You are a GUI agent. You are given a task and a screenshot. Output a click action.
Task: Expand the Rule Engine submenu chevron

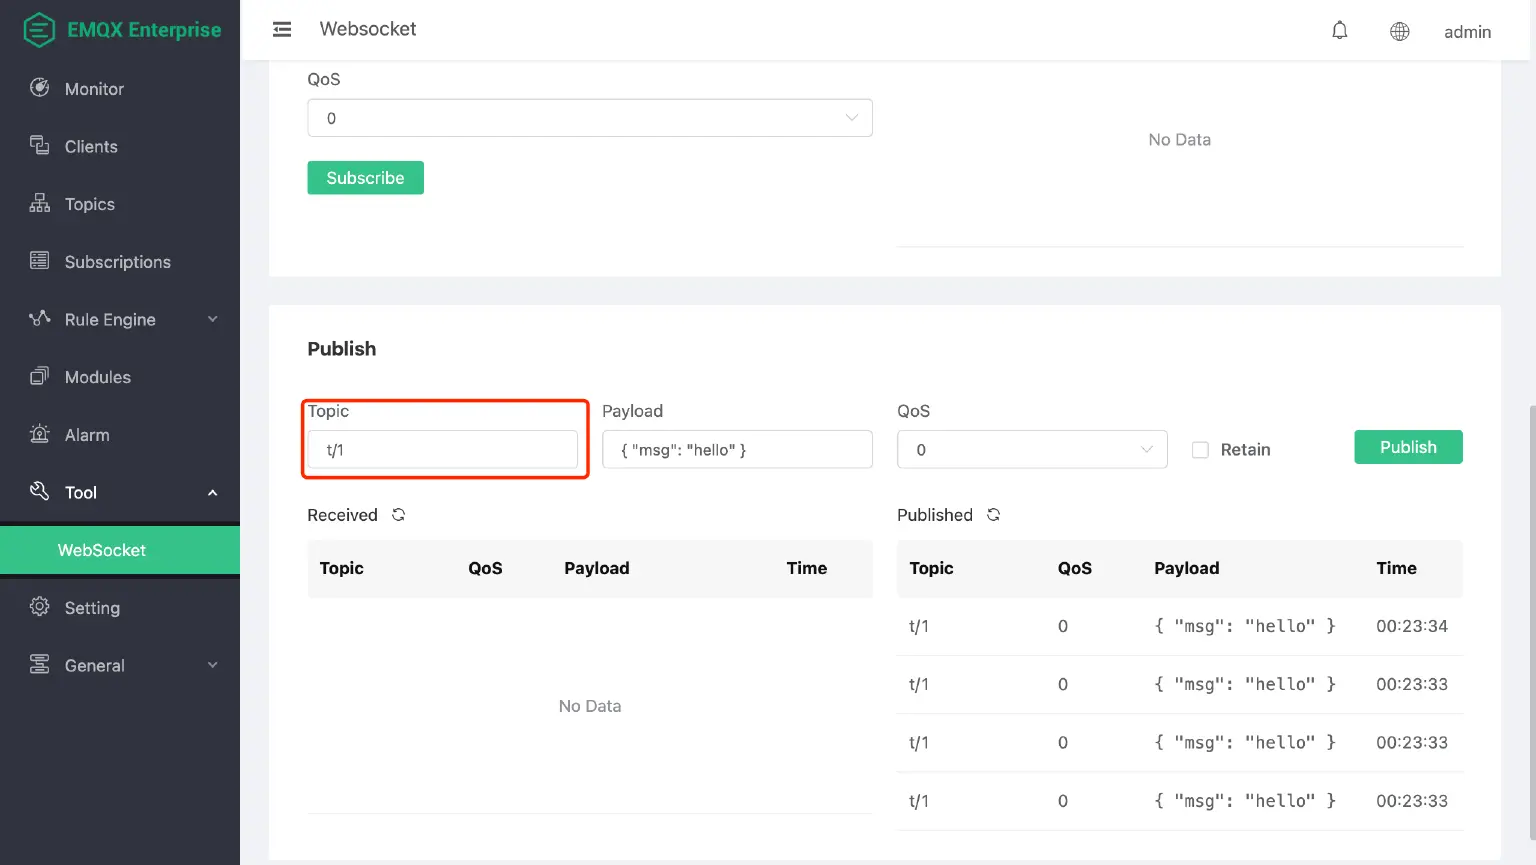click(x=212, y=319)
